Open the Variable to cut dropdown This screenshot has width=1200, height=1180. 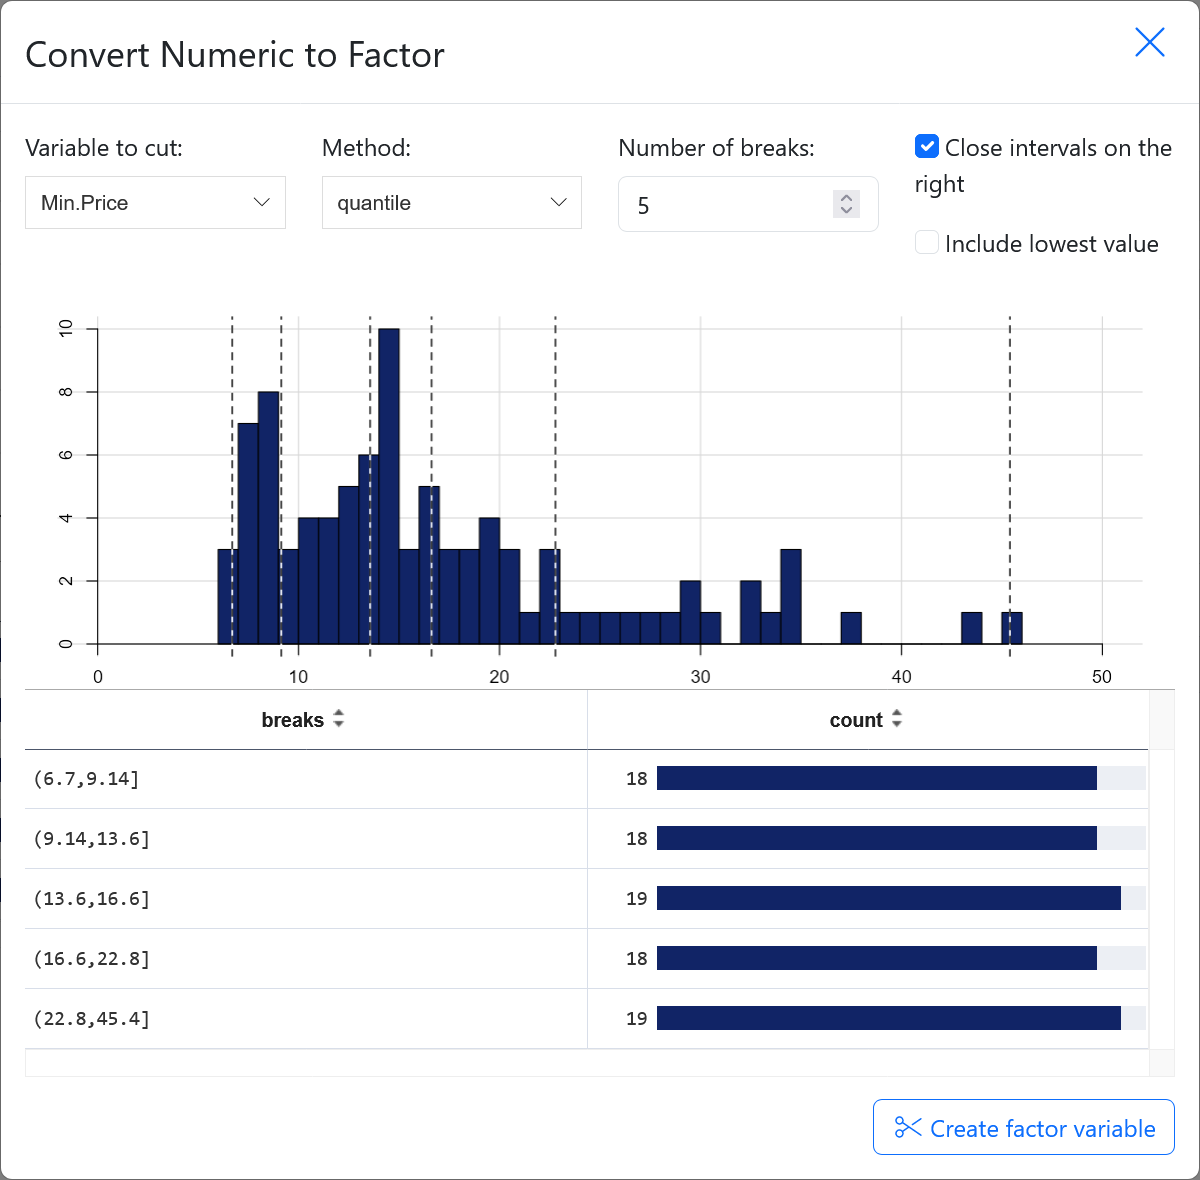pyautogui.click(x=155, y=203)
